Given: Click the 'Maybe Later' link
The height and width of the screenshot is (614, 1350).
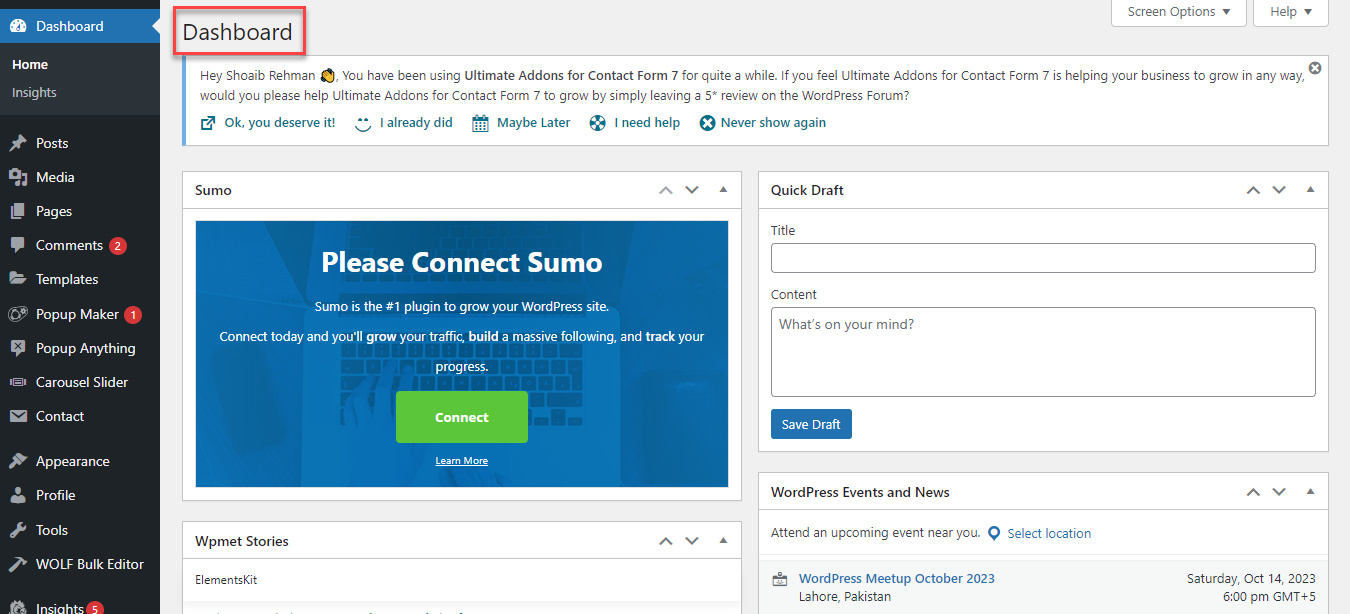Looking at the screenshot, I should click(x=534, y=123).
